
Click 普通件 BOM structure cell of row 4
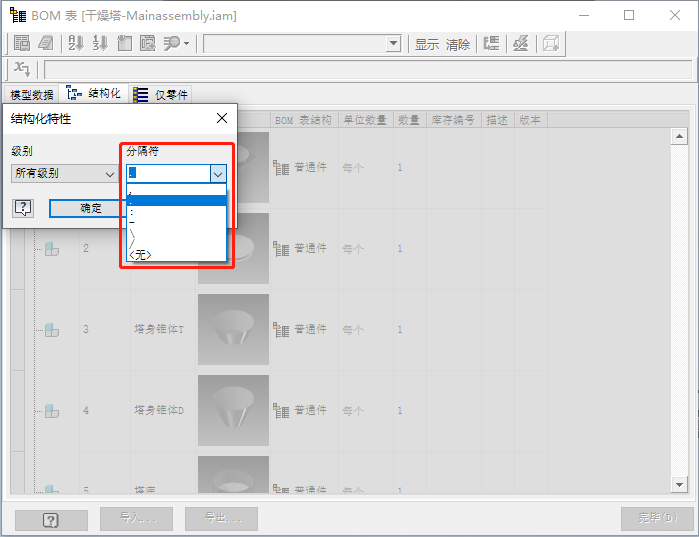(x=304, y=410)
